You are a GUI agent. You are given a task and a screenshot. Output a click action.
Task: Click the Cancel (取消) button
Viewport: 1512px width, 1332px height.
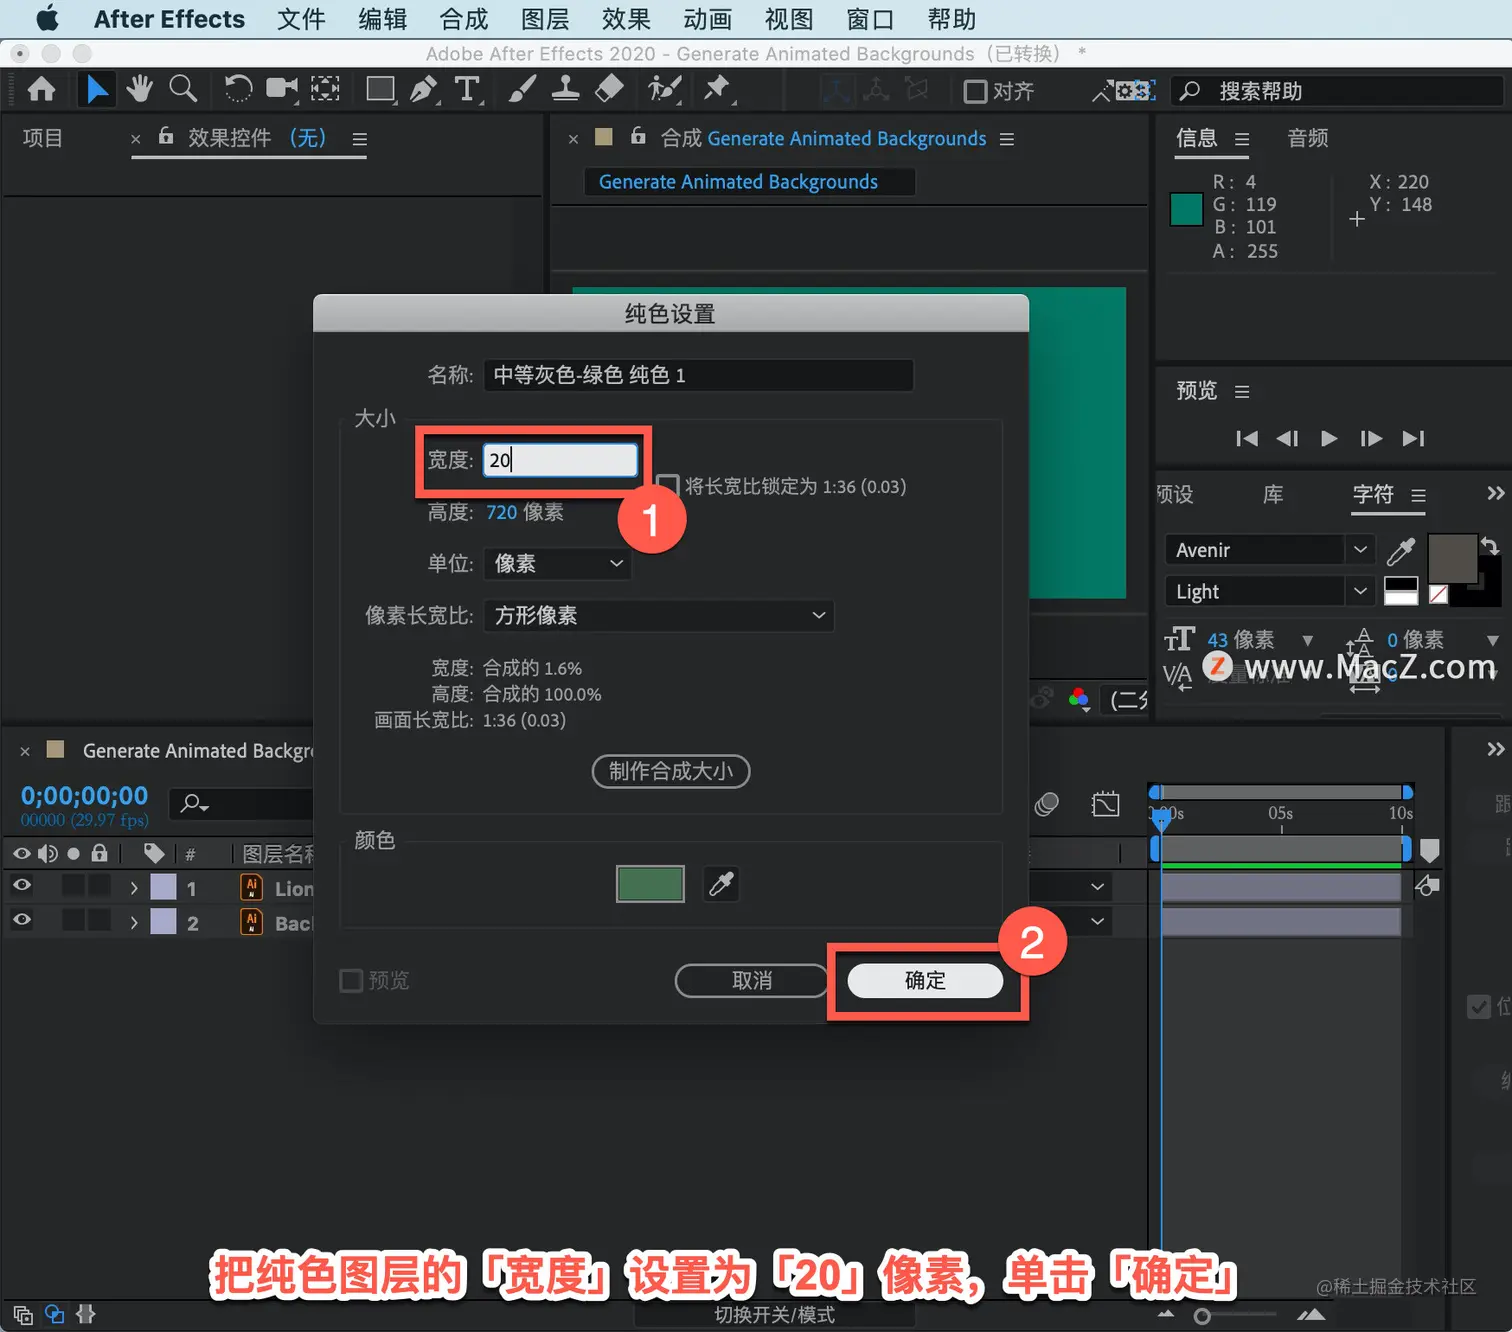752,981
